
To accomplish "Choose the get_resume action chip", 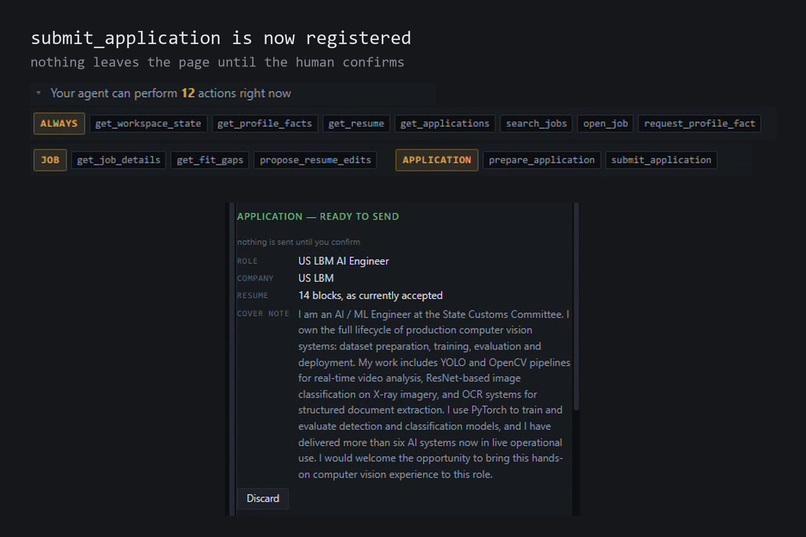I will (x=356, y=123).
